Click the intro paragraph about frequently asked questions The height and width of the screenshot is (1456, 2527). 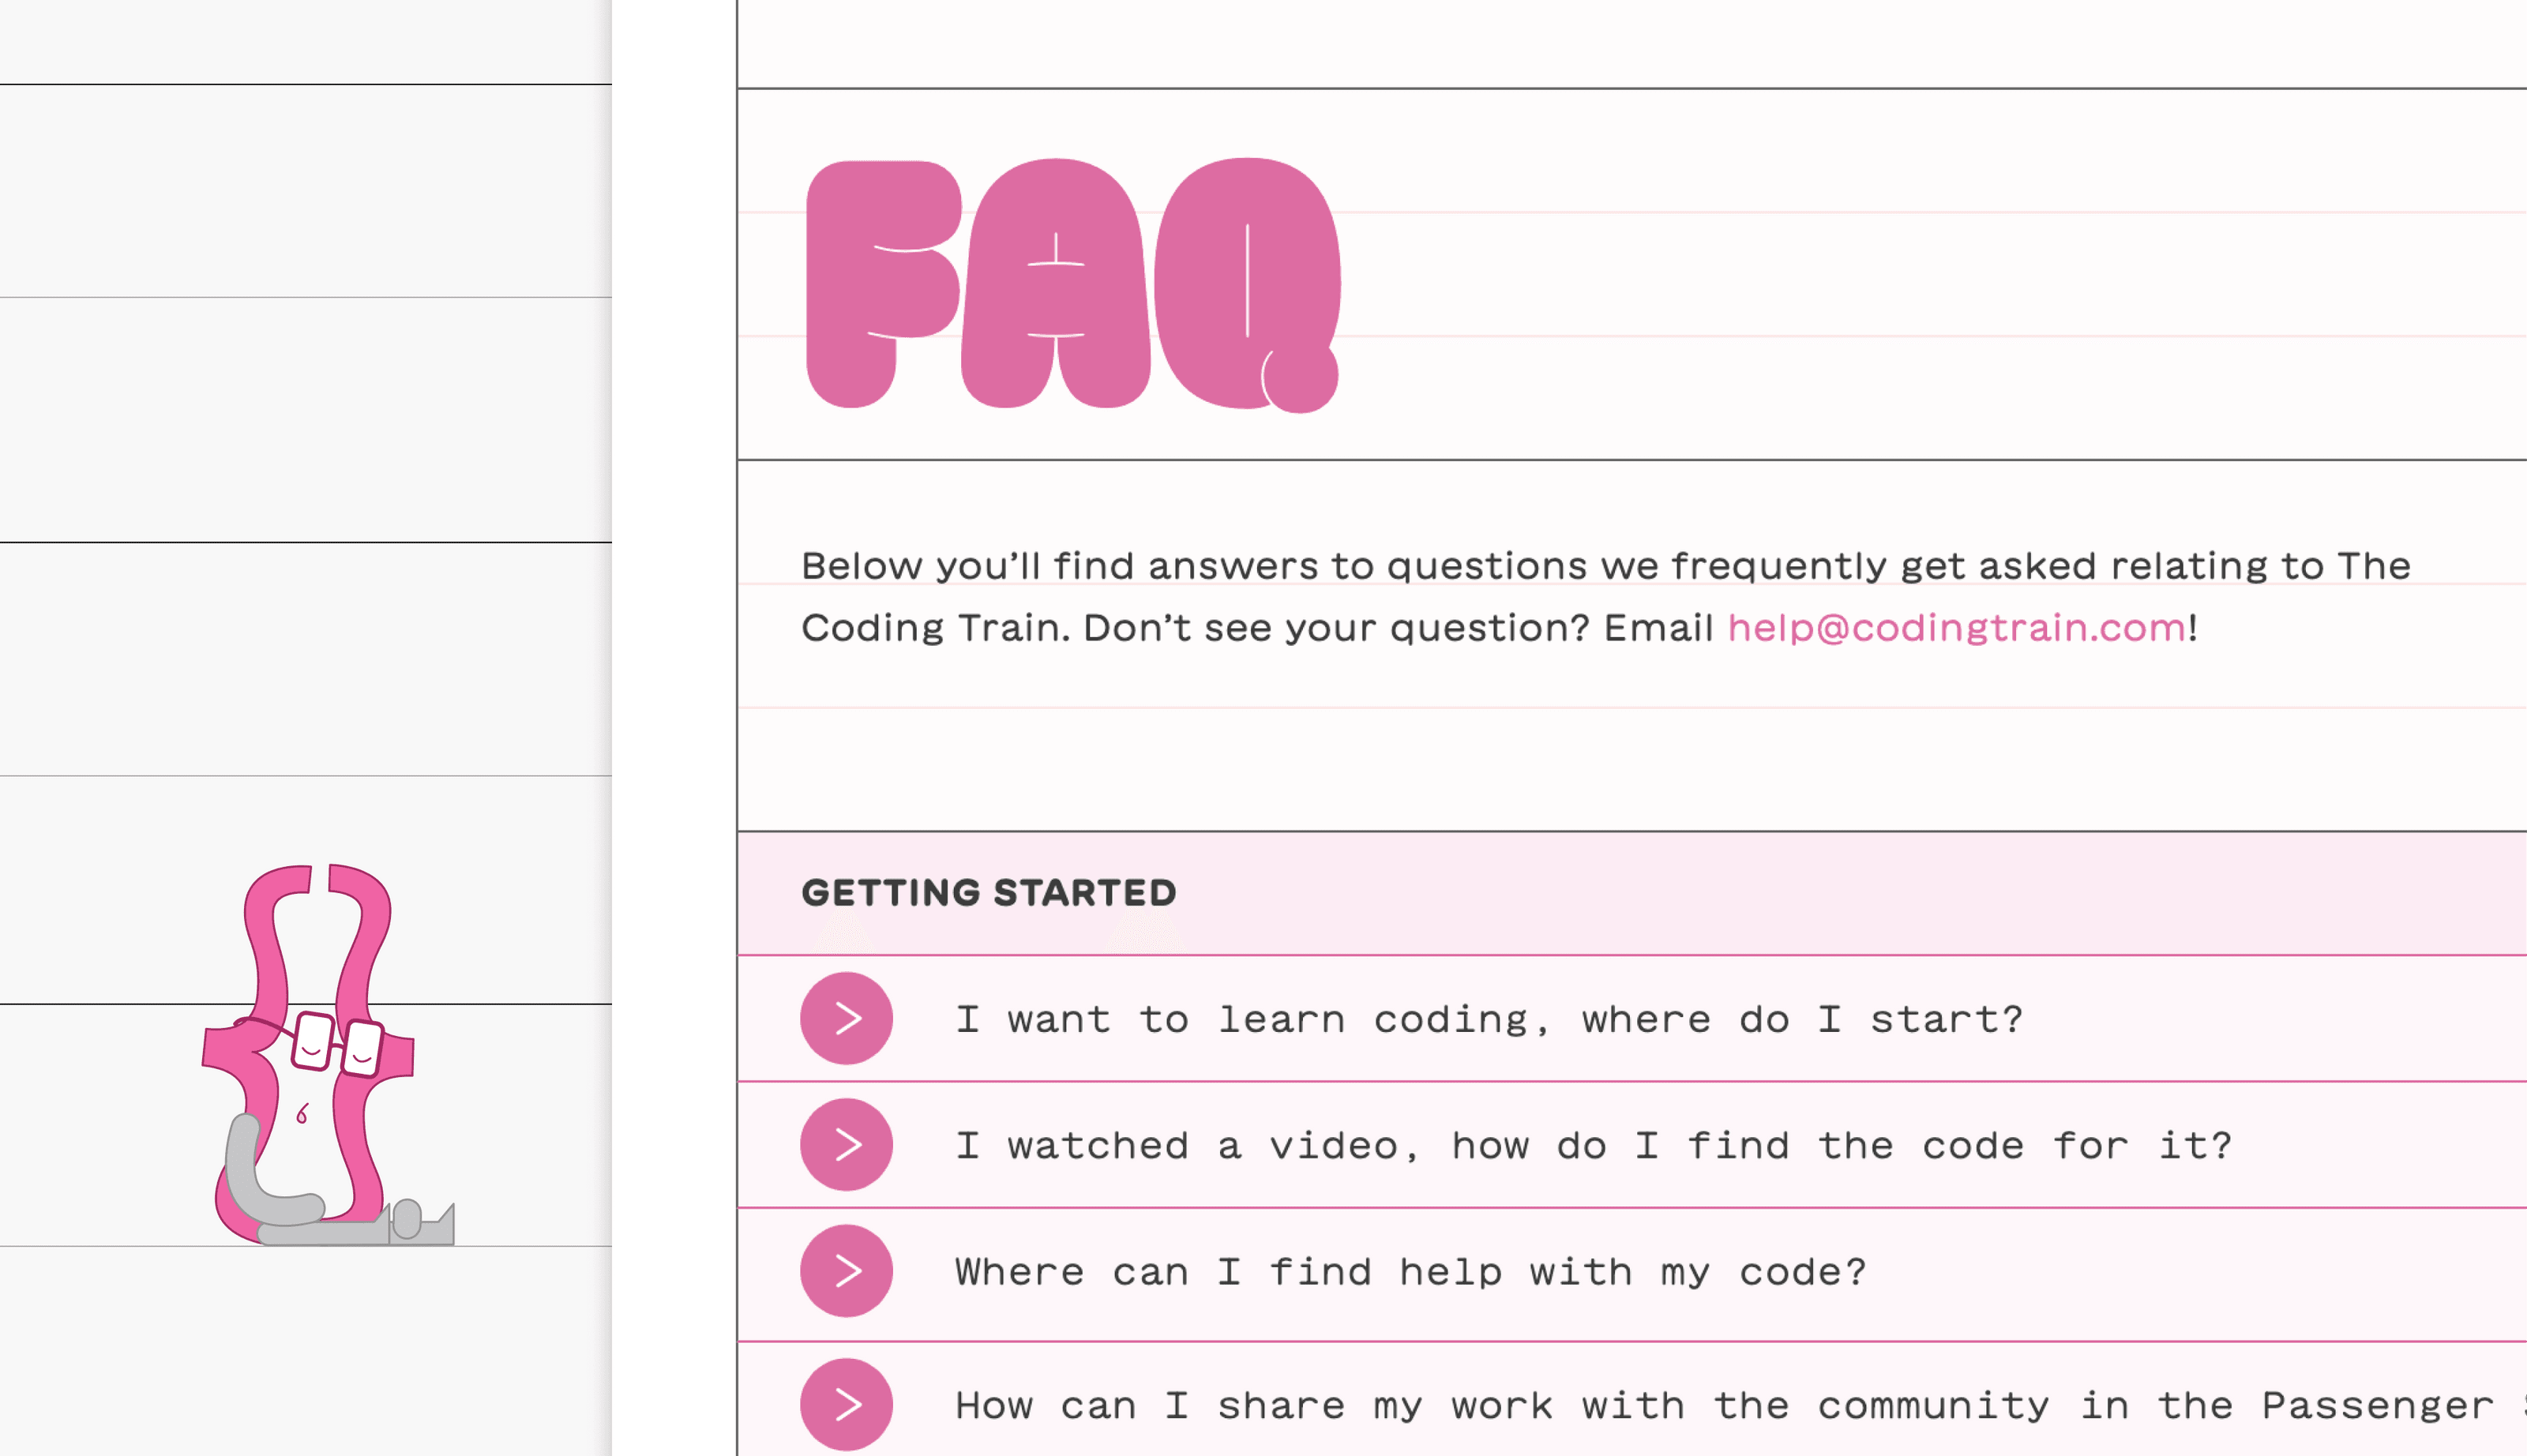1605,597
